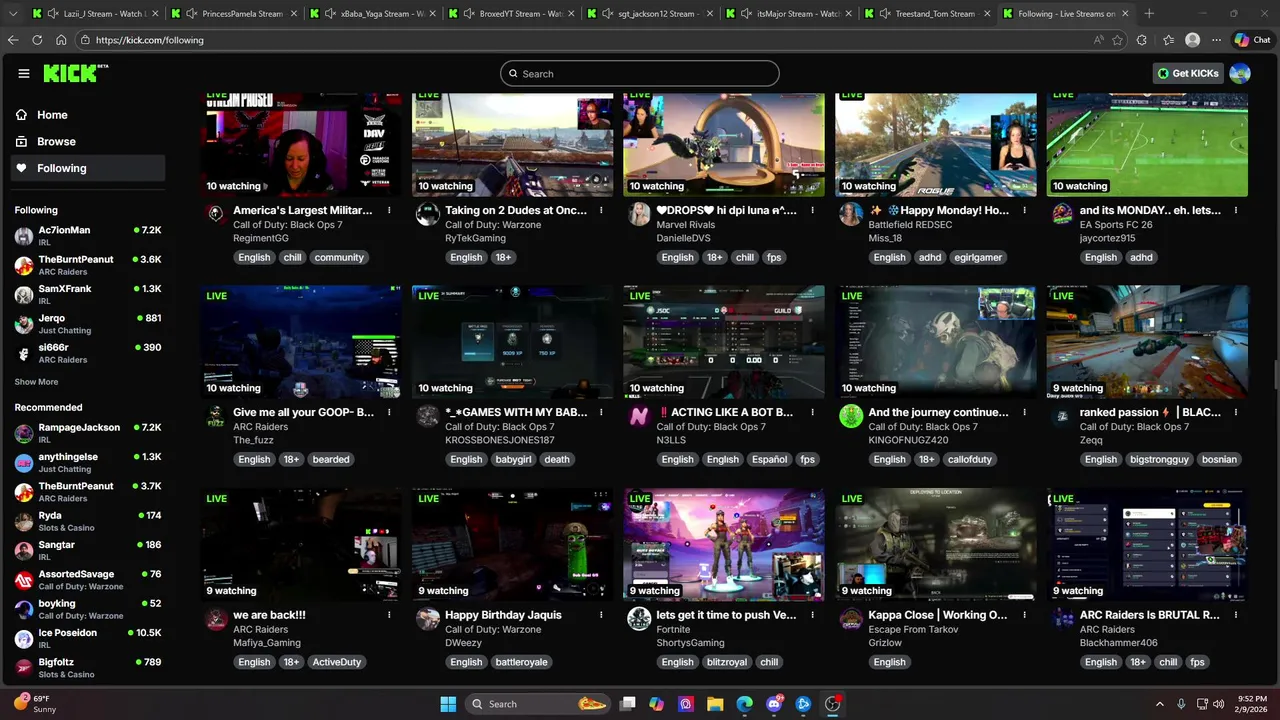
Task: Click AssortedSavage avatar in Recommended
Action: 24,580
